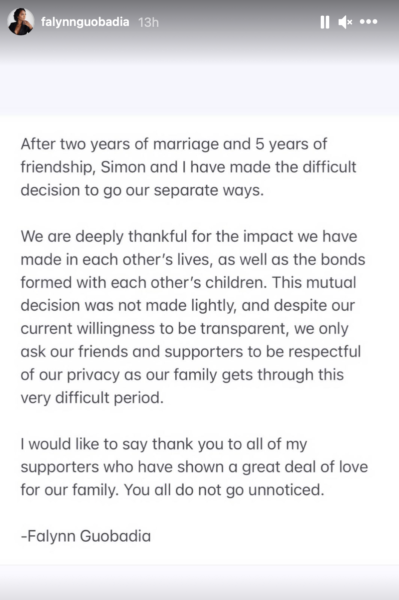Click the line "made in each other's lives"

[x=193, y=259]
